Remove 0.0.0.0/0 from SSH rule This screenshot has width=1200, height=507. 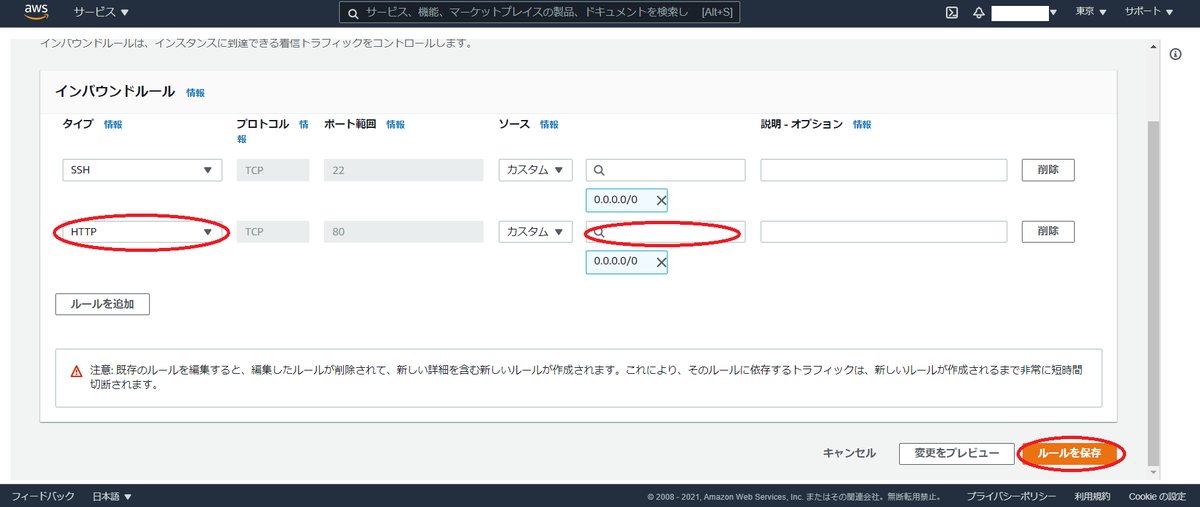661,200
